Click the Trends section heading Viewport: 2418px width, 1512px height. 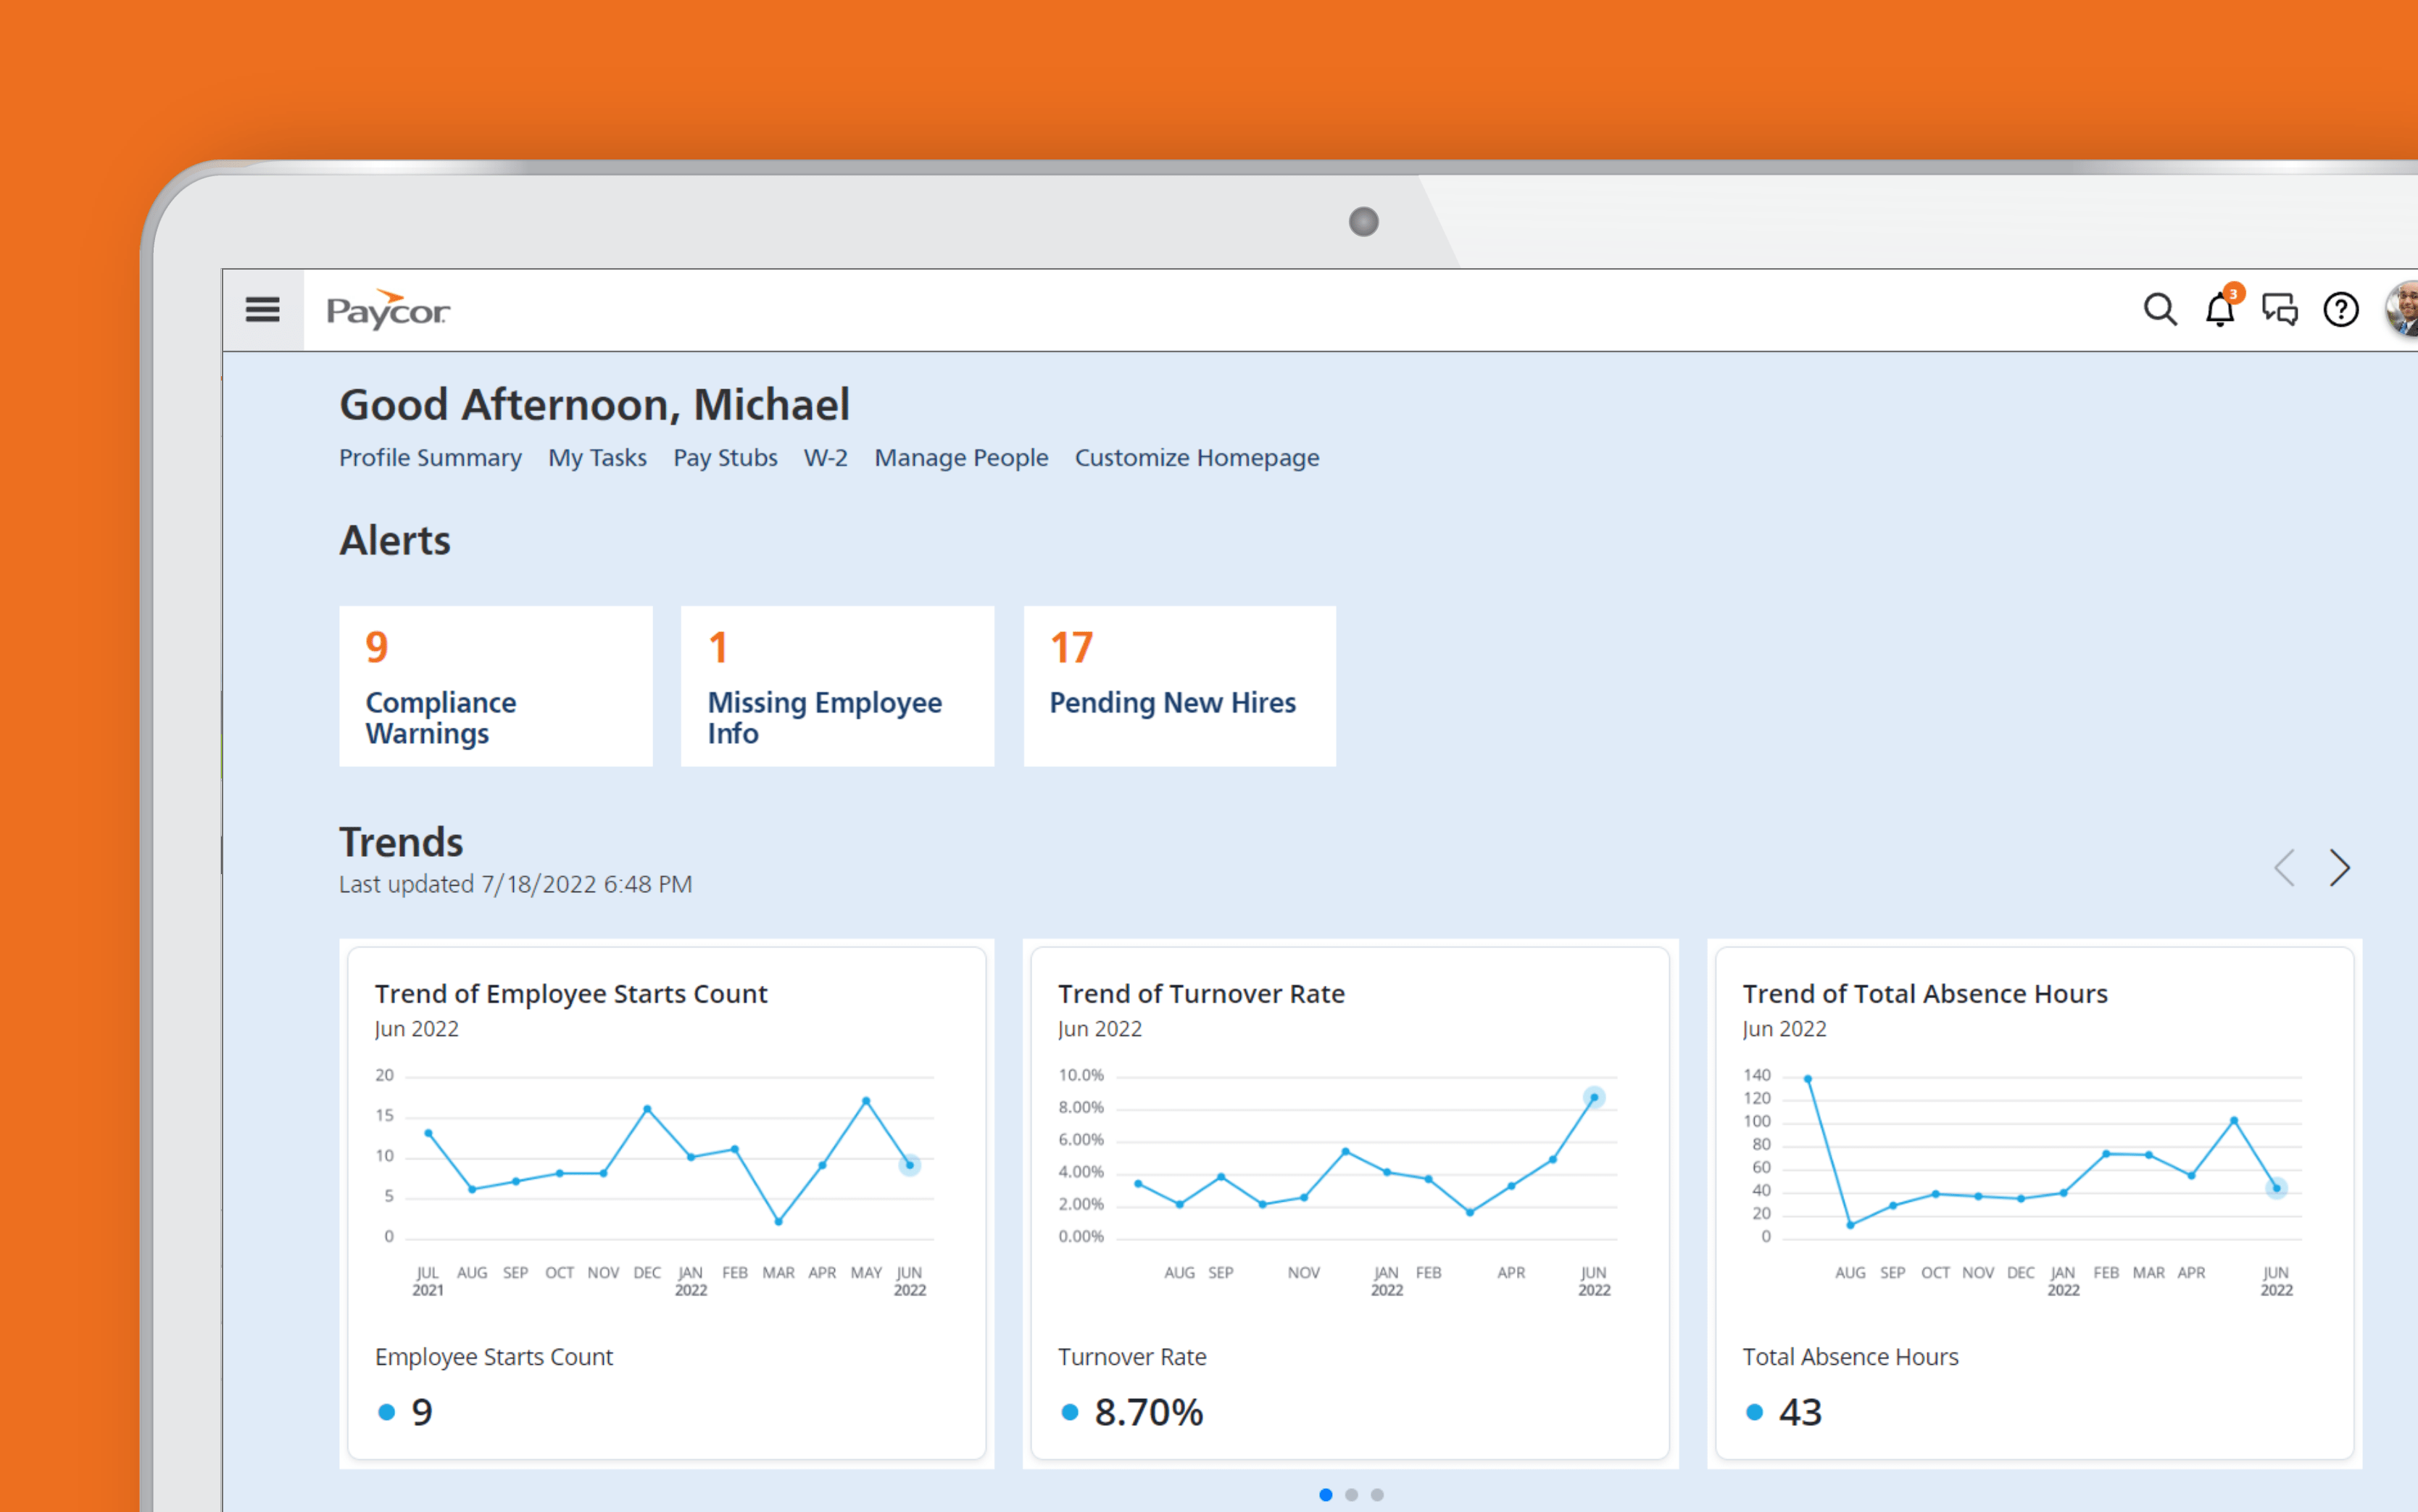tap(401, 843)
